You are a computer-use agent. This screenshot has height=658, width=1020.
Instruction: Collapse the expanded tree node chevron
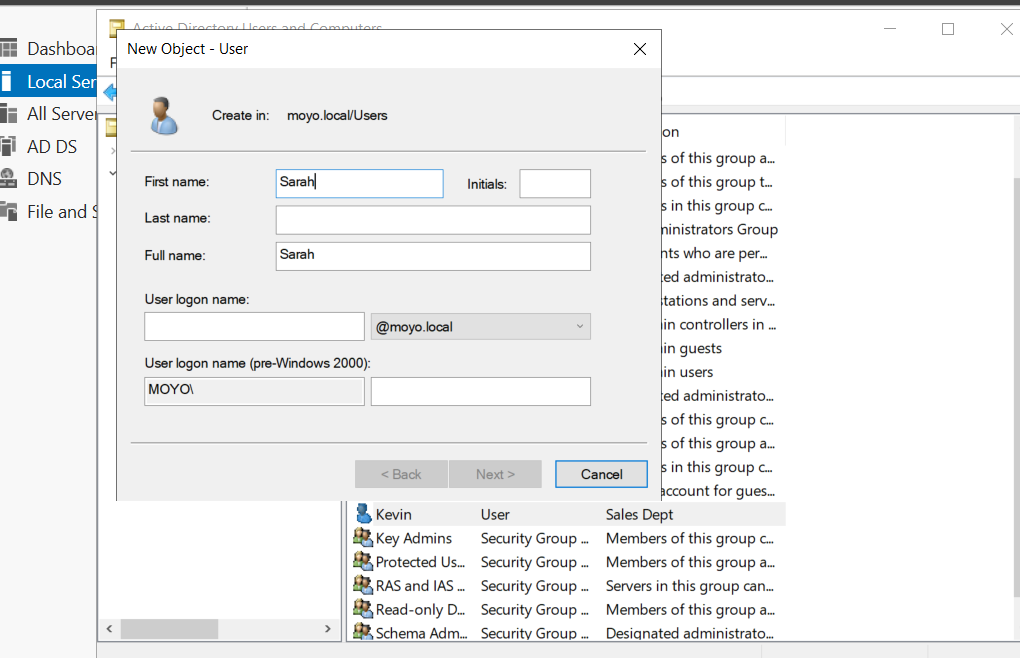point(112,173)
